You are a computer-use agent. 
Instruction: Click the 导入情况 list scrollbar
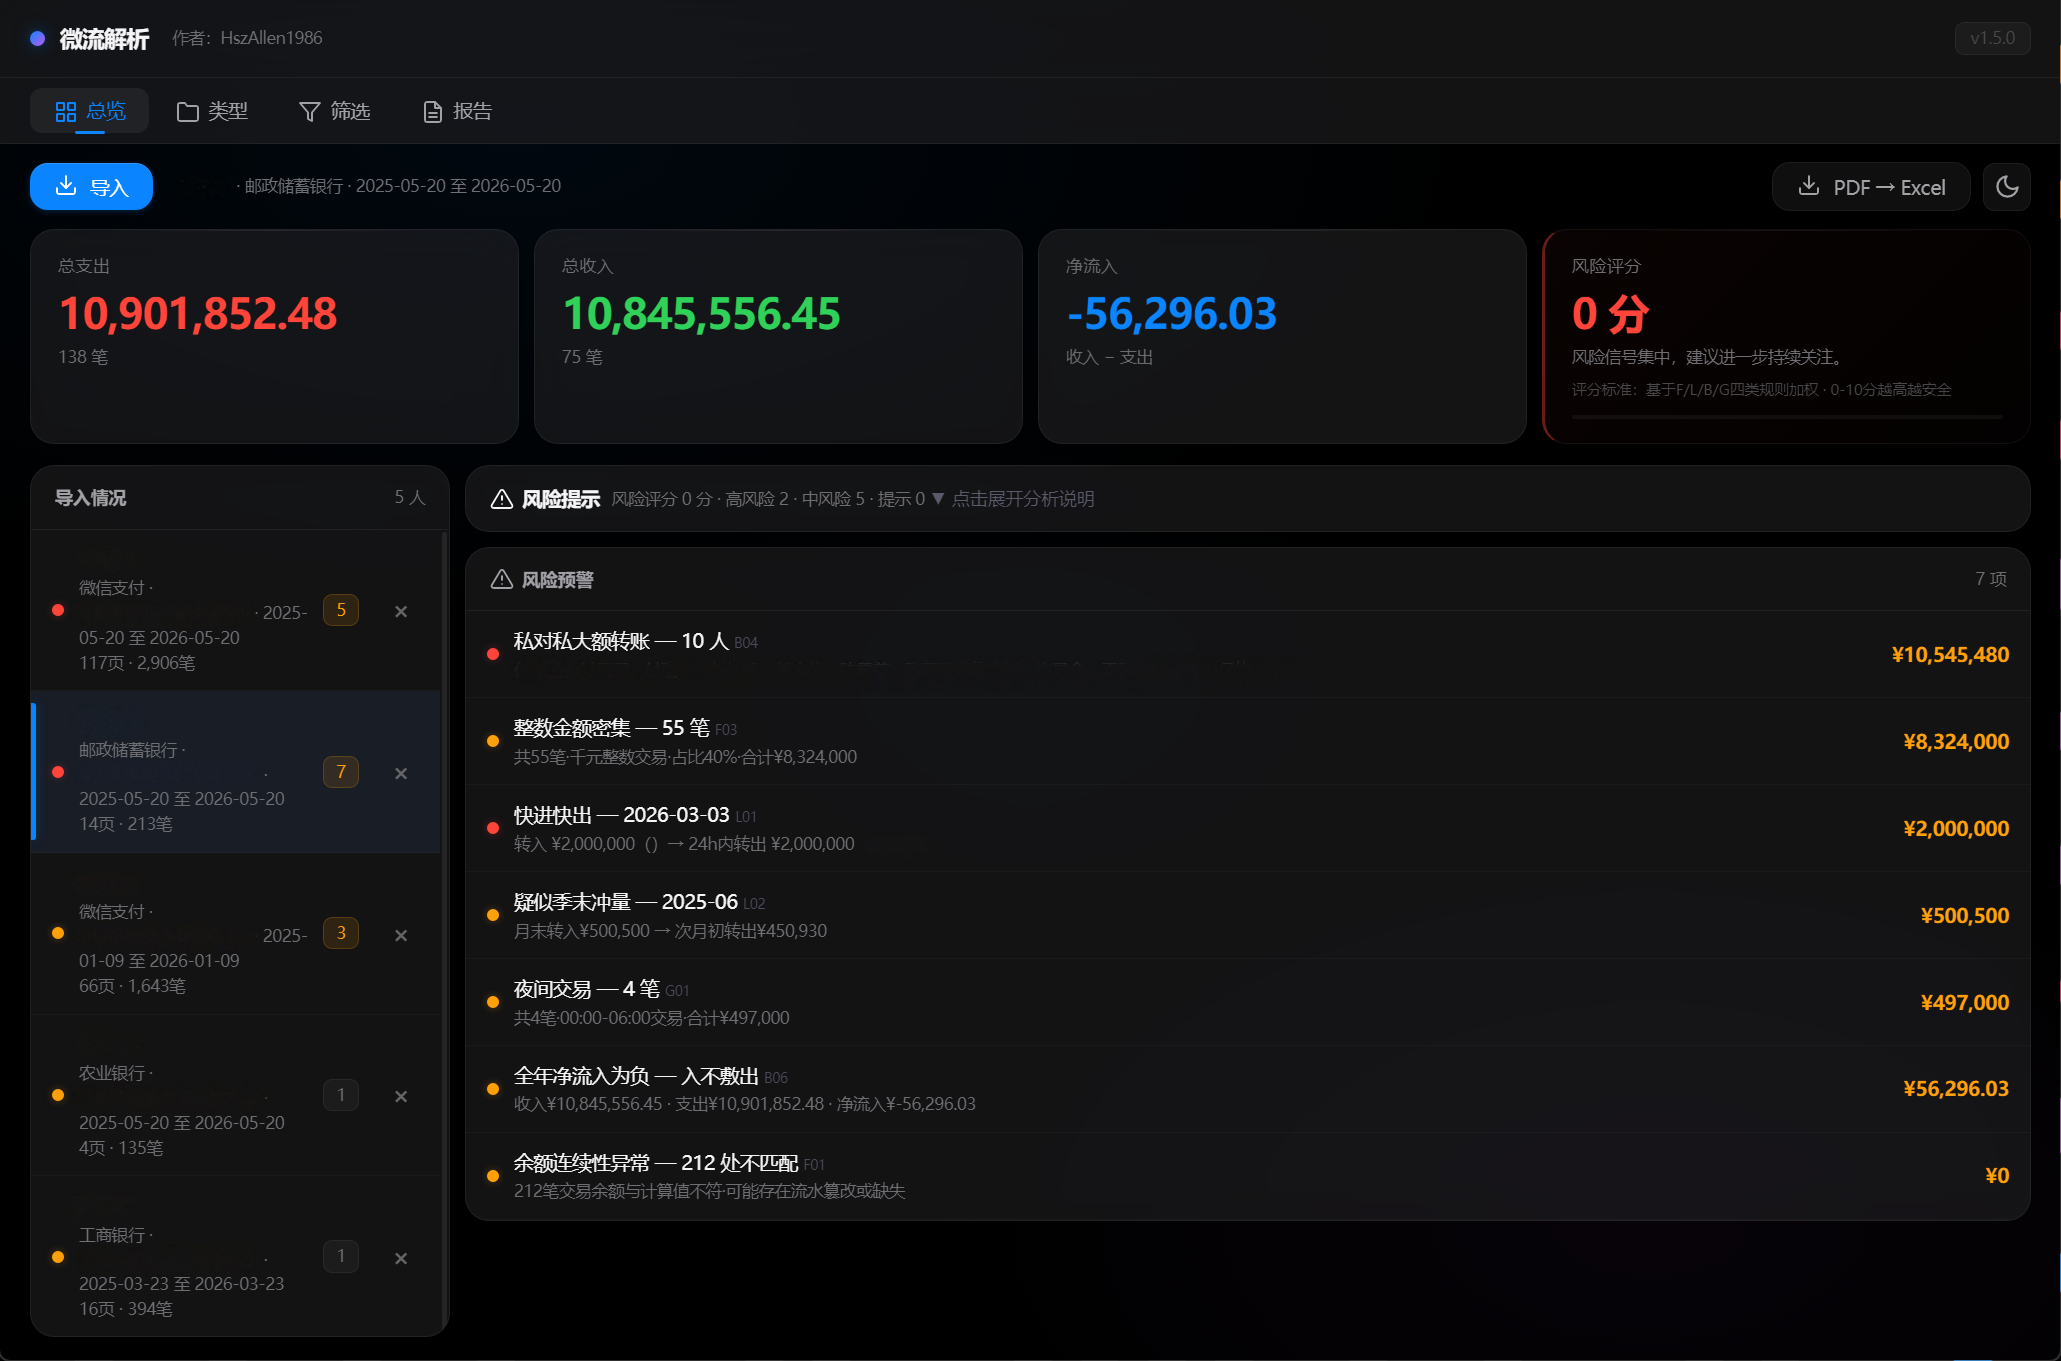tap(445, 930)
